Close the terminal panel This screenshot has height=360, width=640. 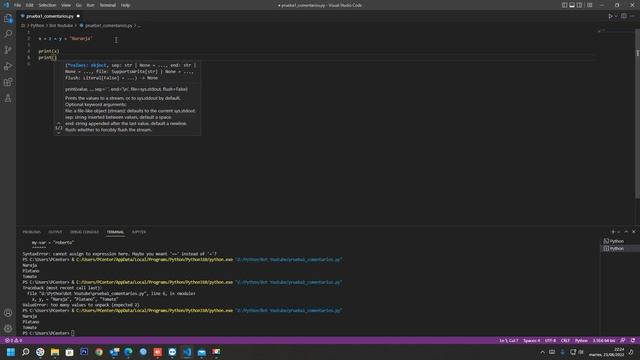coord(633,232)
